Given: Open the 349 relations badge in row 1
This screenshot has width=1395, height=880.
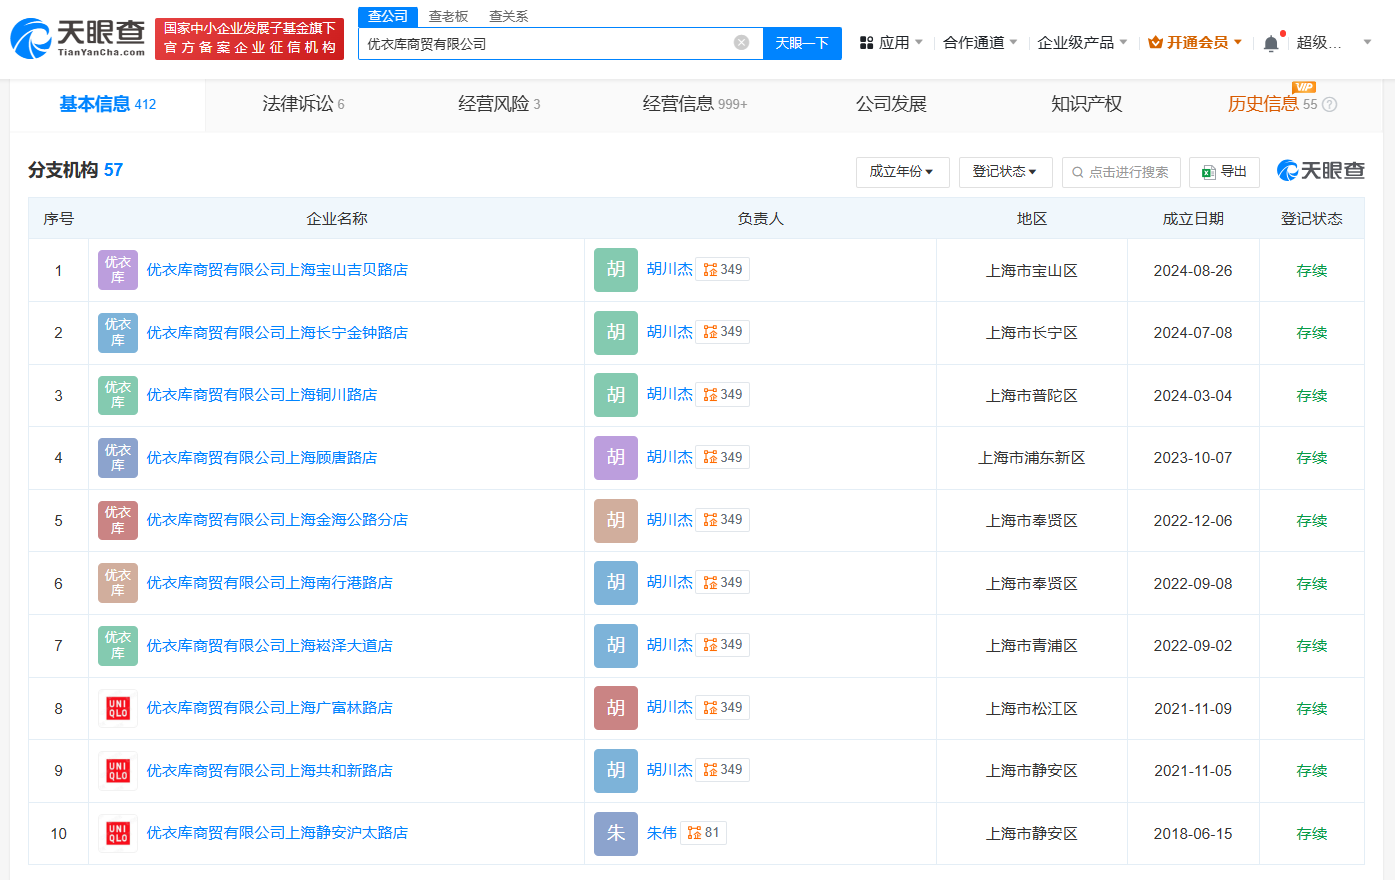Looking at the screenshot, I should coord(723,269).
